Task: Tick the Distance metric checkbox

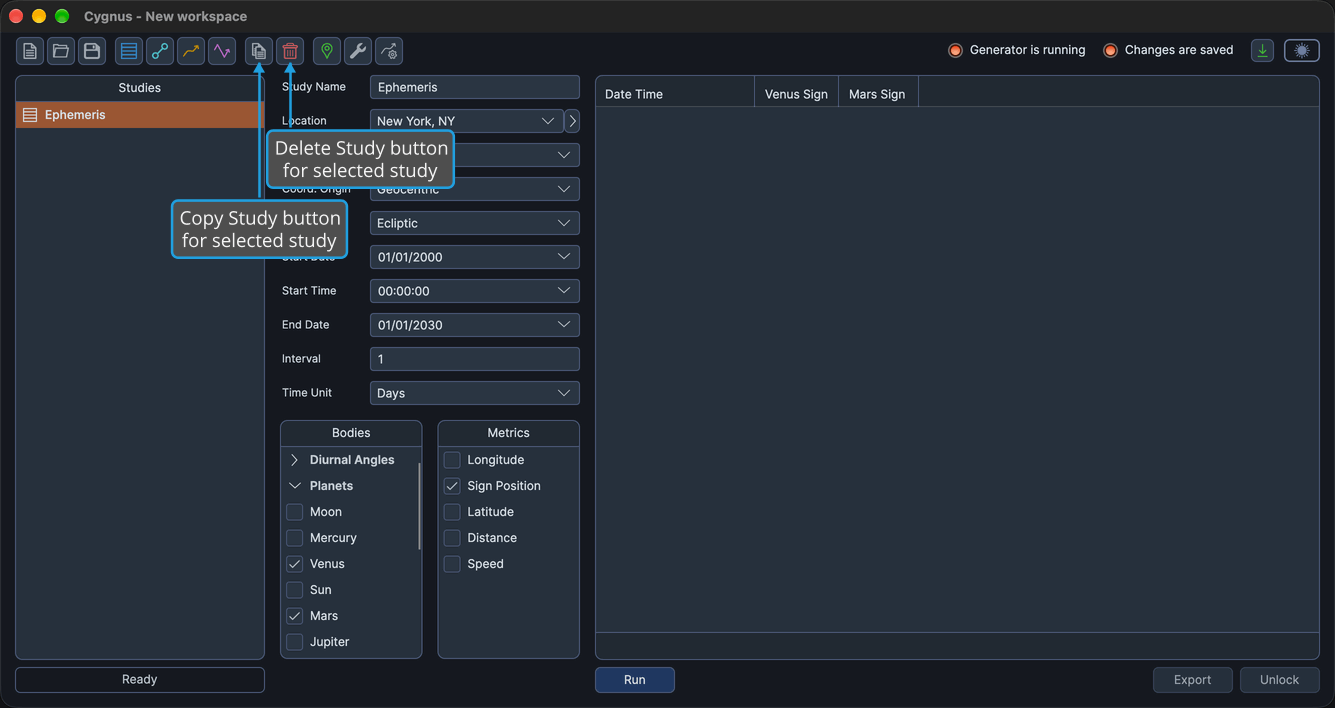Action: (x=452, y=538)
